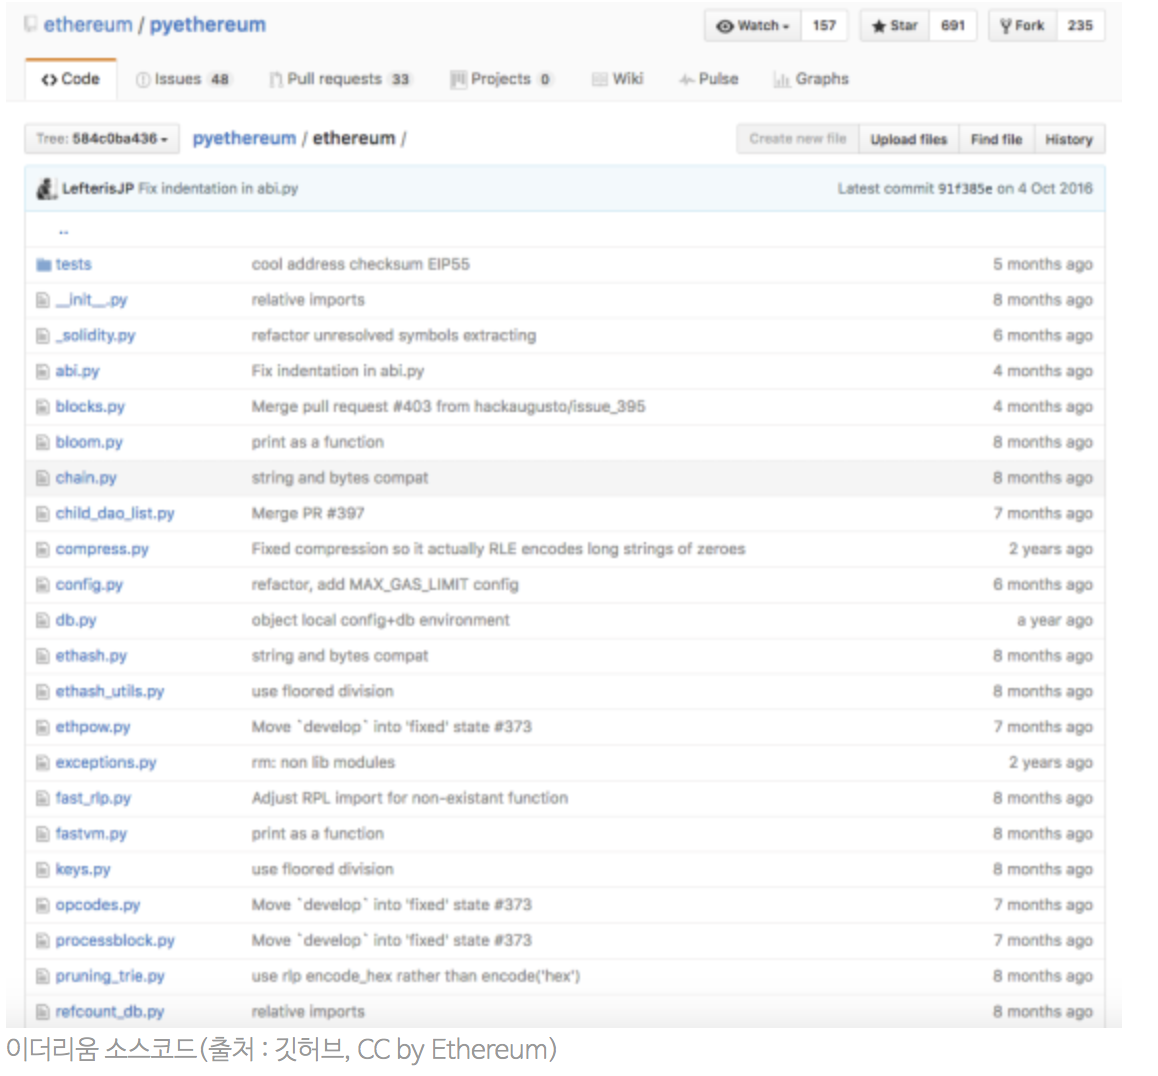Open the Graphs tab

coord(811,79)
